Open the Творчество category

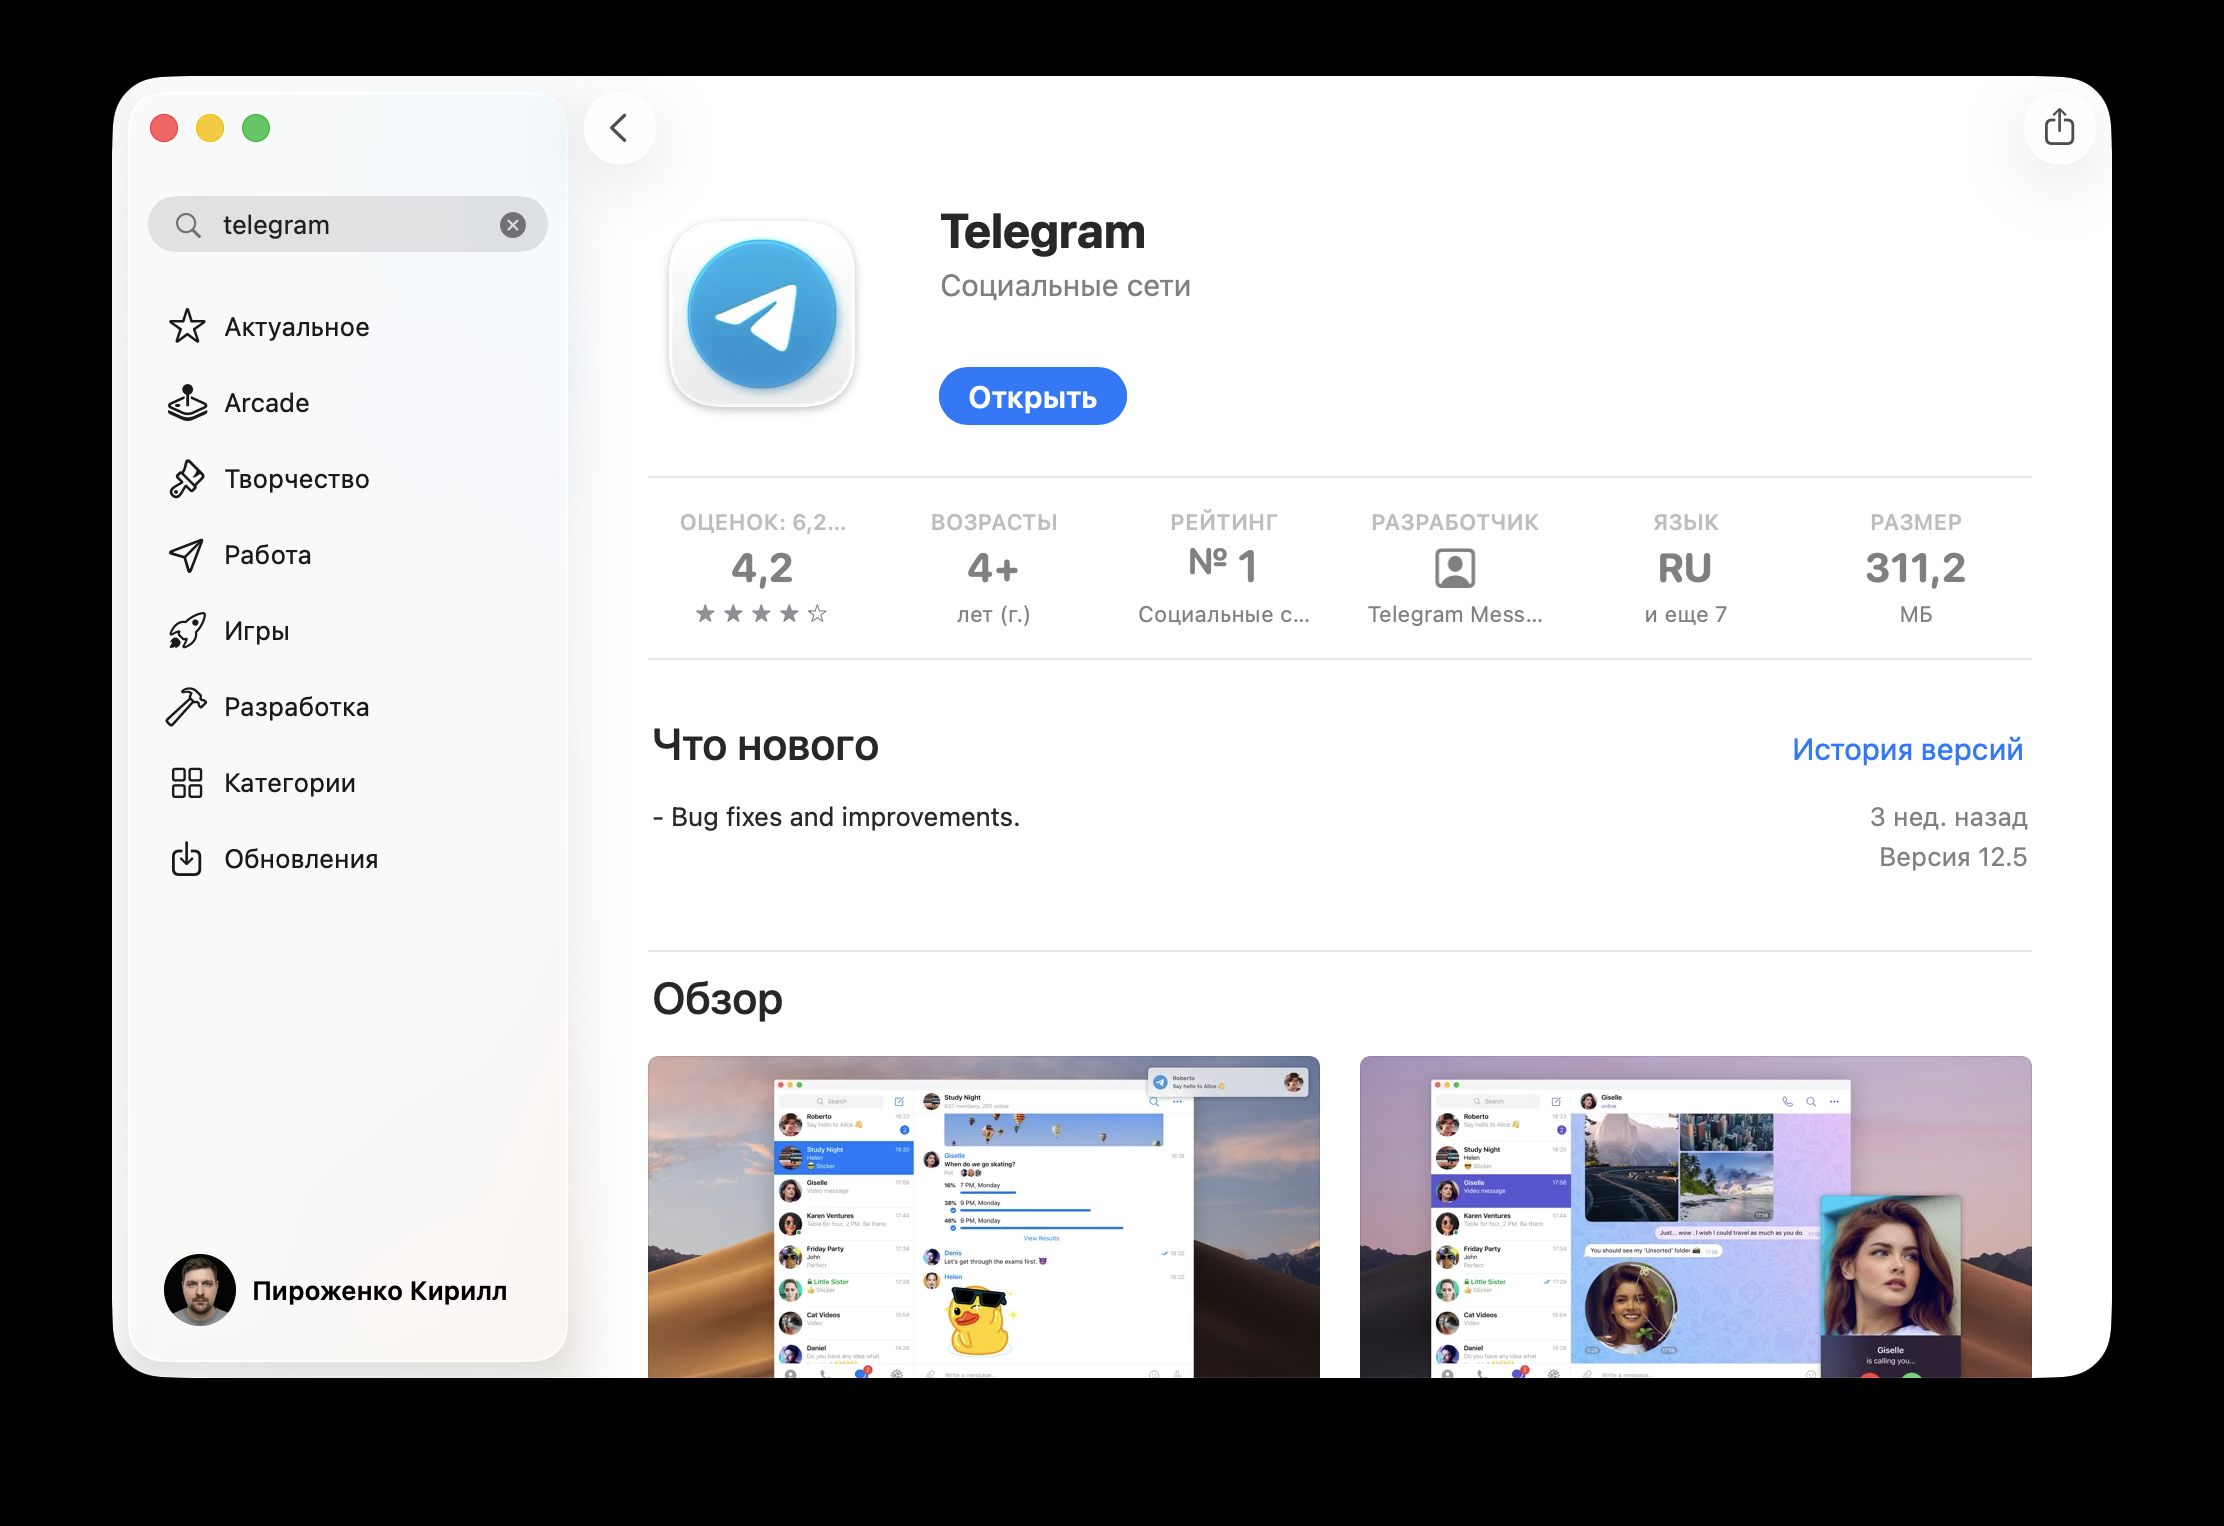[296, 479]
